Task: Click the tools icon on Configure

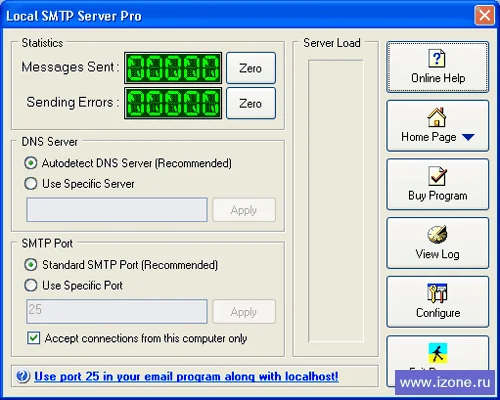Action: (x=437, y=293)
